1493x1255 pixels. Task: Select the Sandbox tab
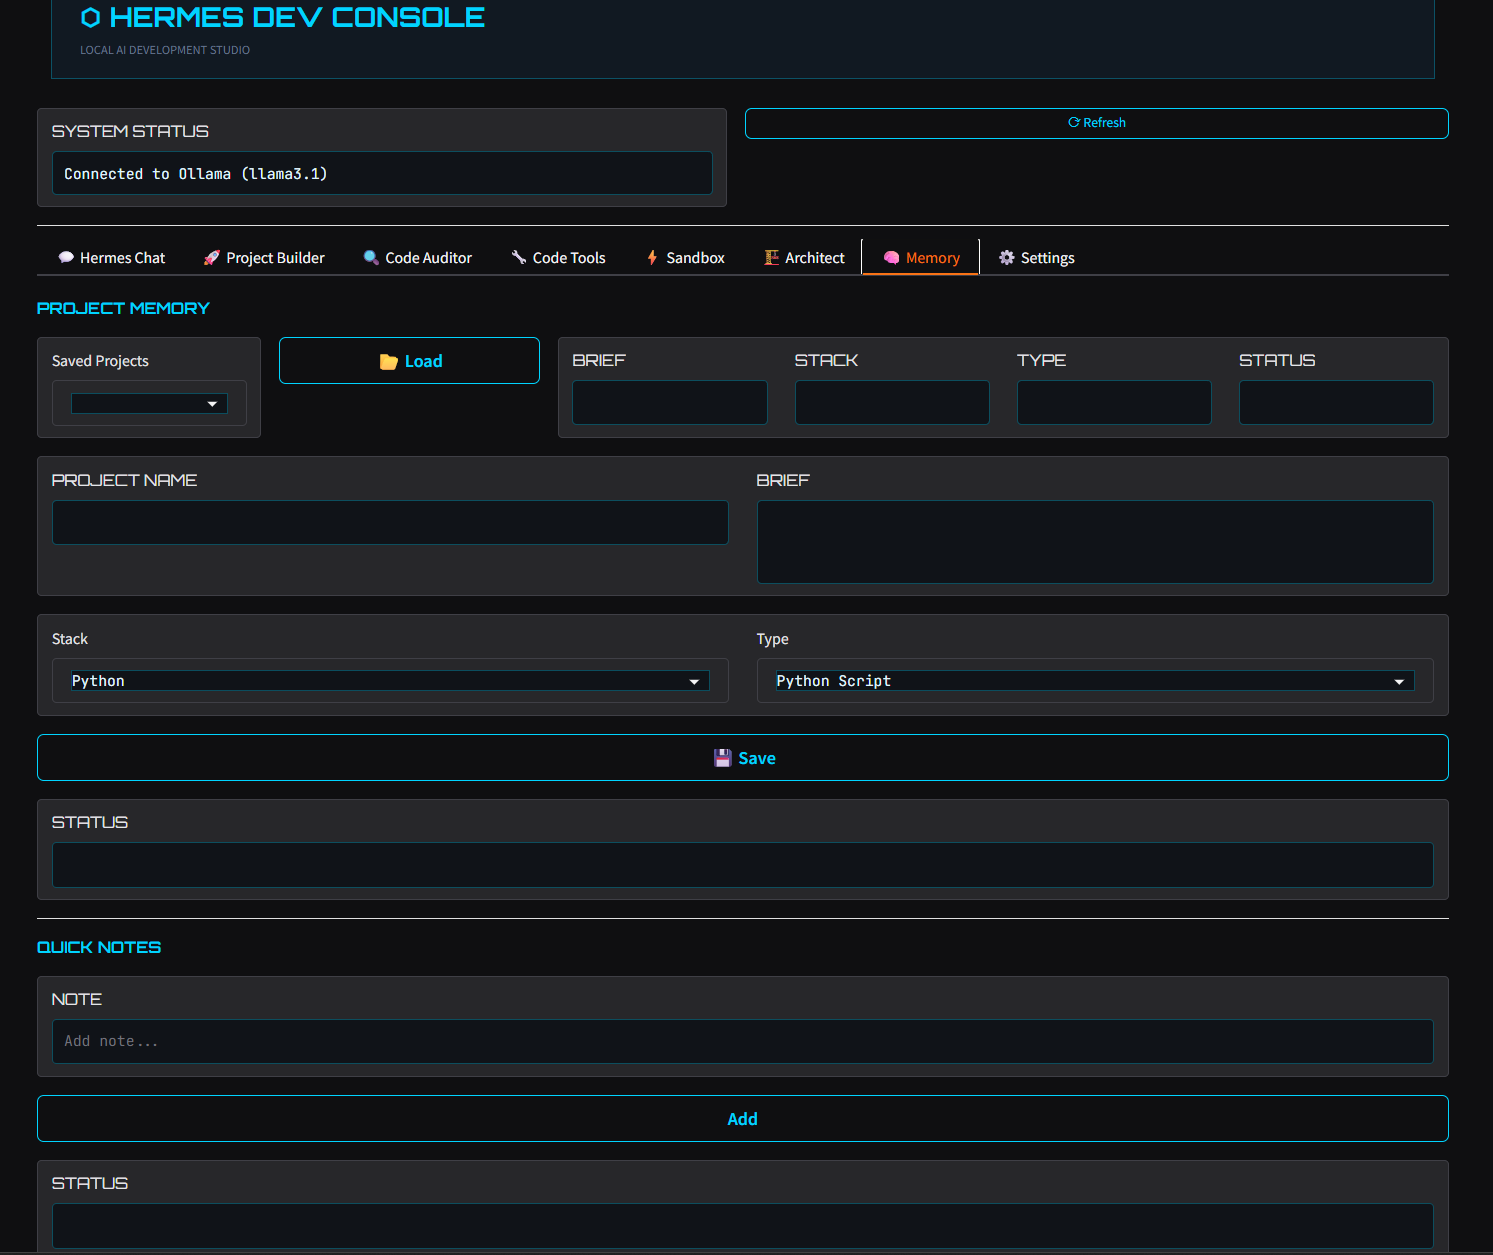(x=685, y=258)
